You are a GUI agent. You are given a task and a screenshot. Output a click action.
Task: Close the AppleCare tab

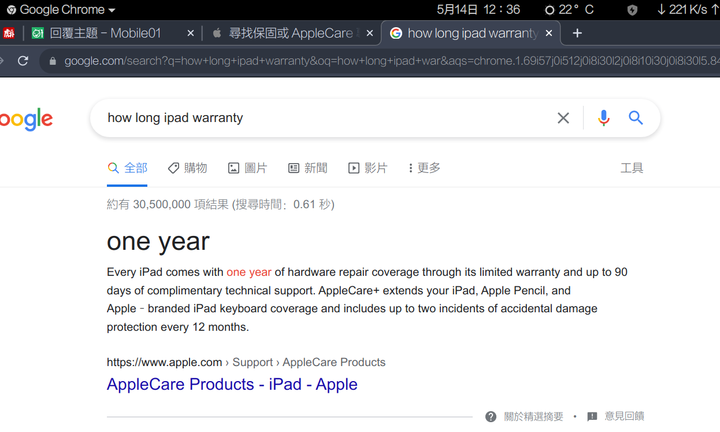click(x=370, y=33)
